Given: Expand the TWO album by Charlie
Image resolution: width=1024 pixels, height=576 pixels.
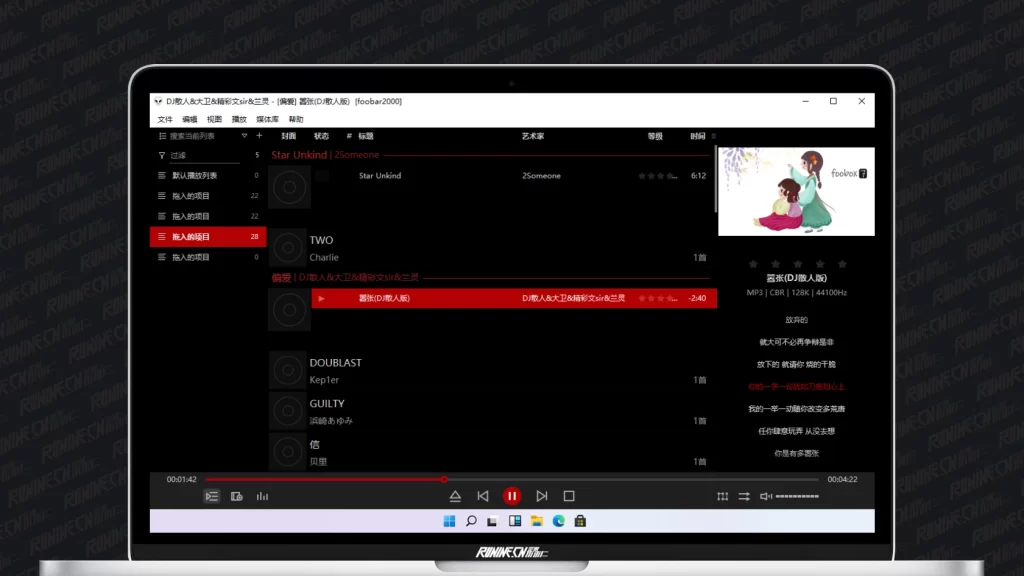Looking at the screenshot, I should pos(321,240).
